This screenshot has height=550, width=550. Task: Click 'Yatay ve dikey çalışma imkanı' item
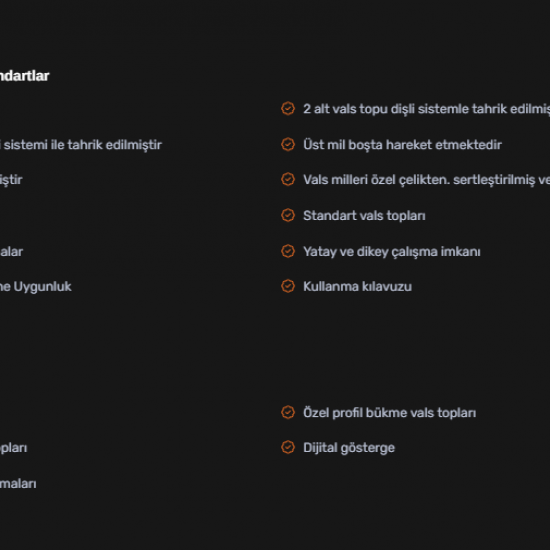point(391,251)
